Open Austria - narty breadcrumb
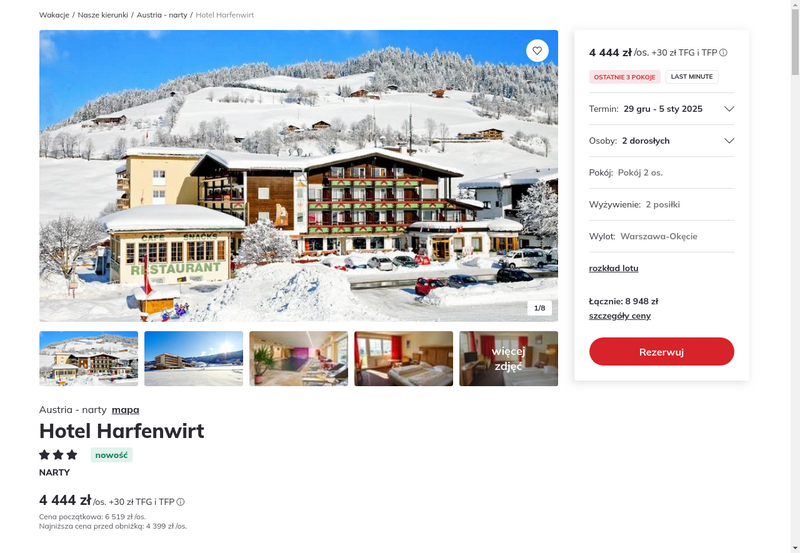The image size is (800, 553). (x=162, y=15)
